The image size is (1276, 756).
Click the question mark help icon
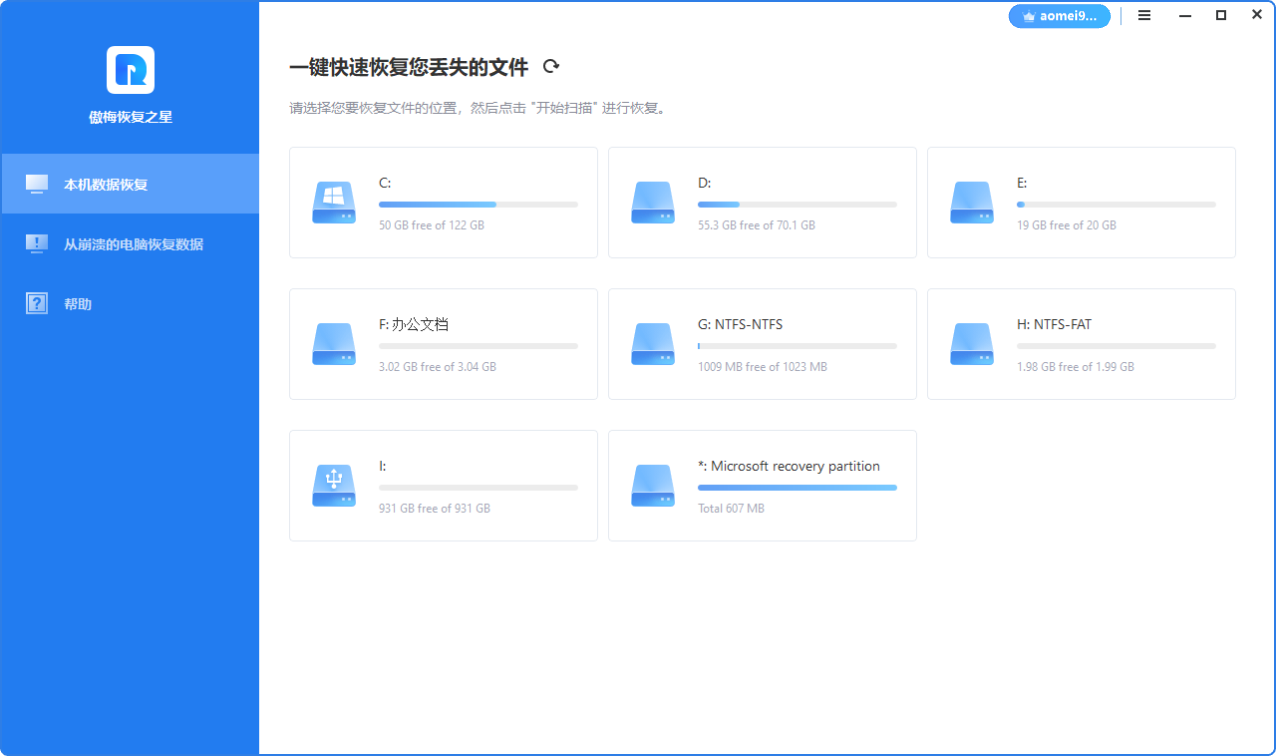(37, 303)
